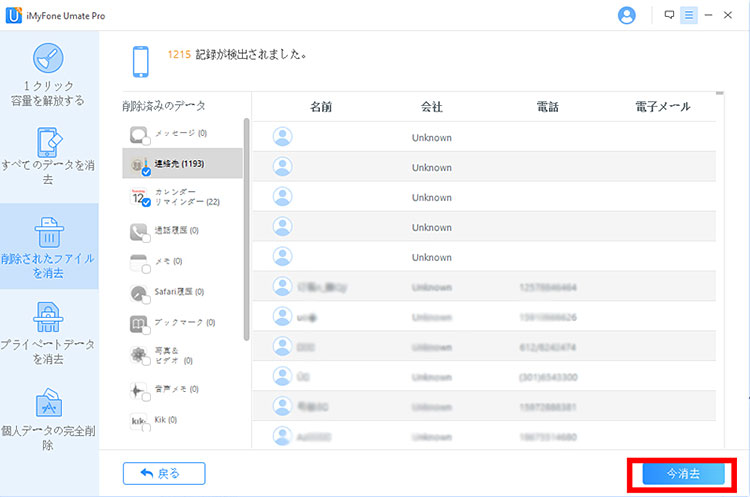Click the Kik app icon

138,421
